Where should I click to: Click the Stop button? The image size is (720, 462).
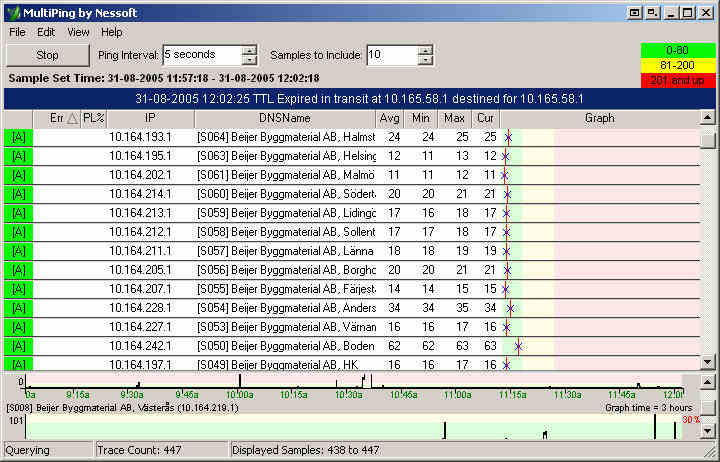47,55
